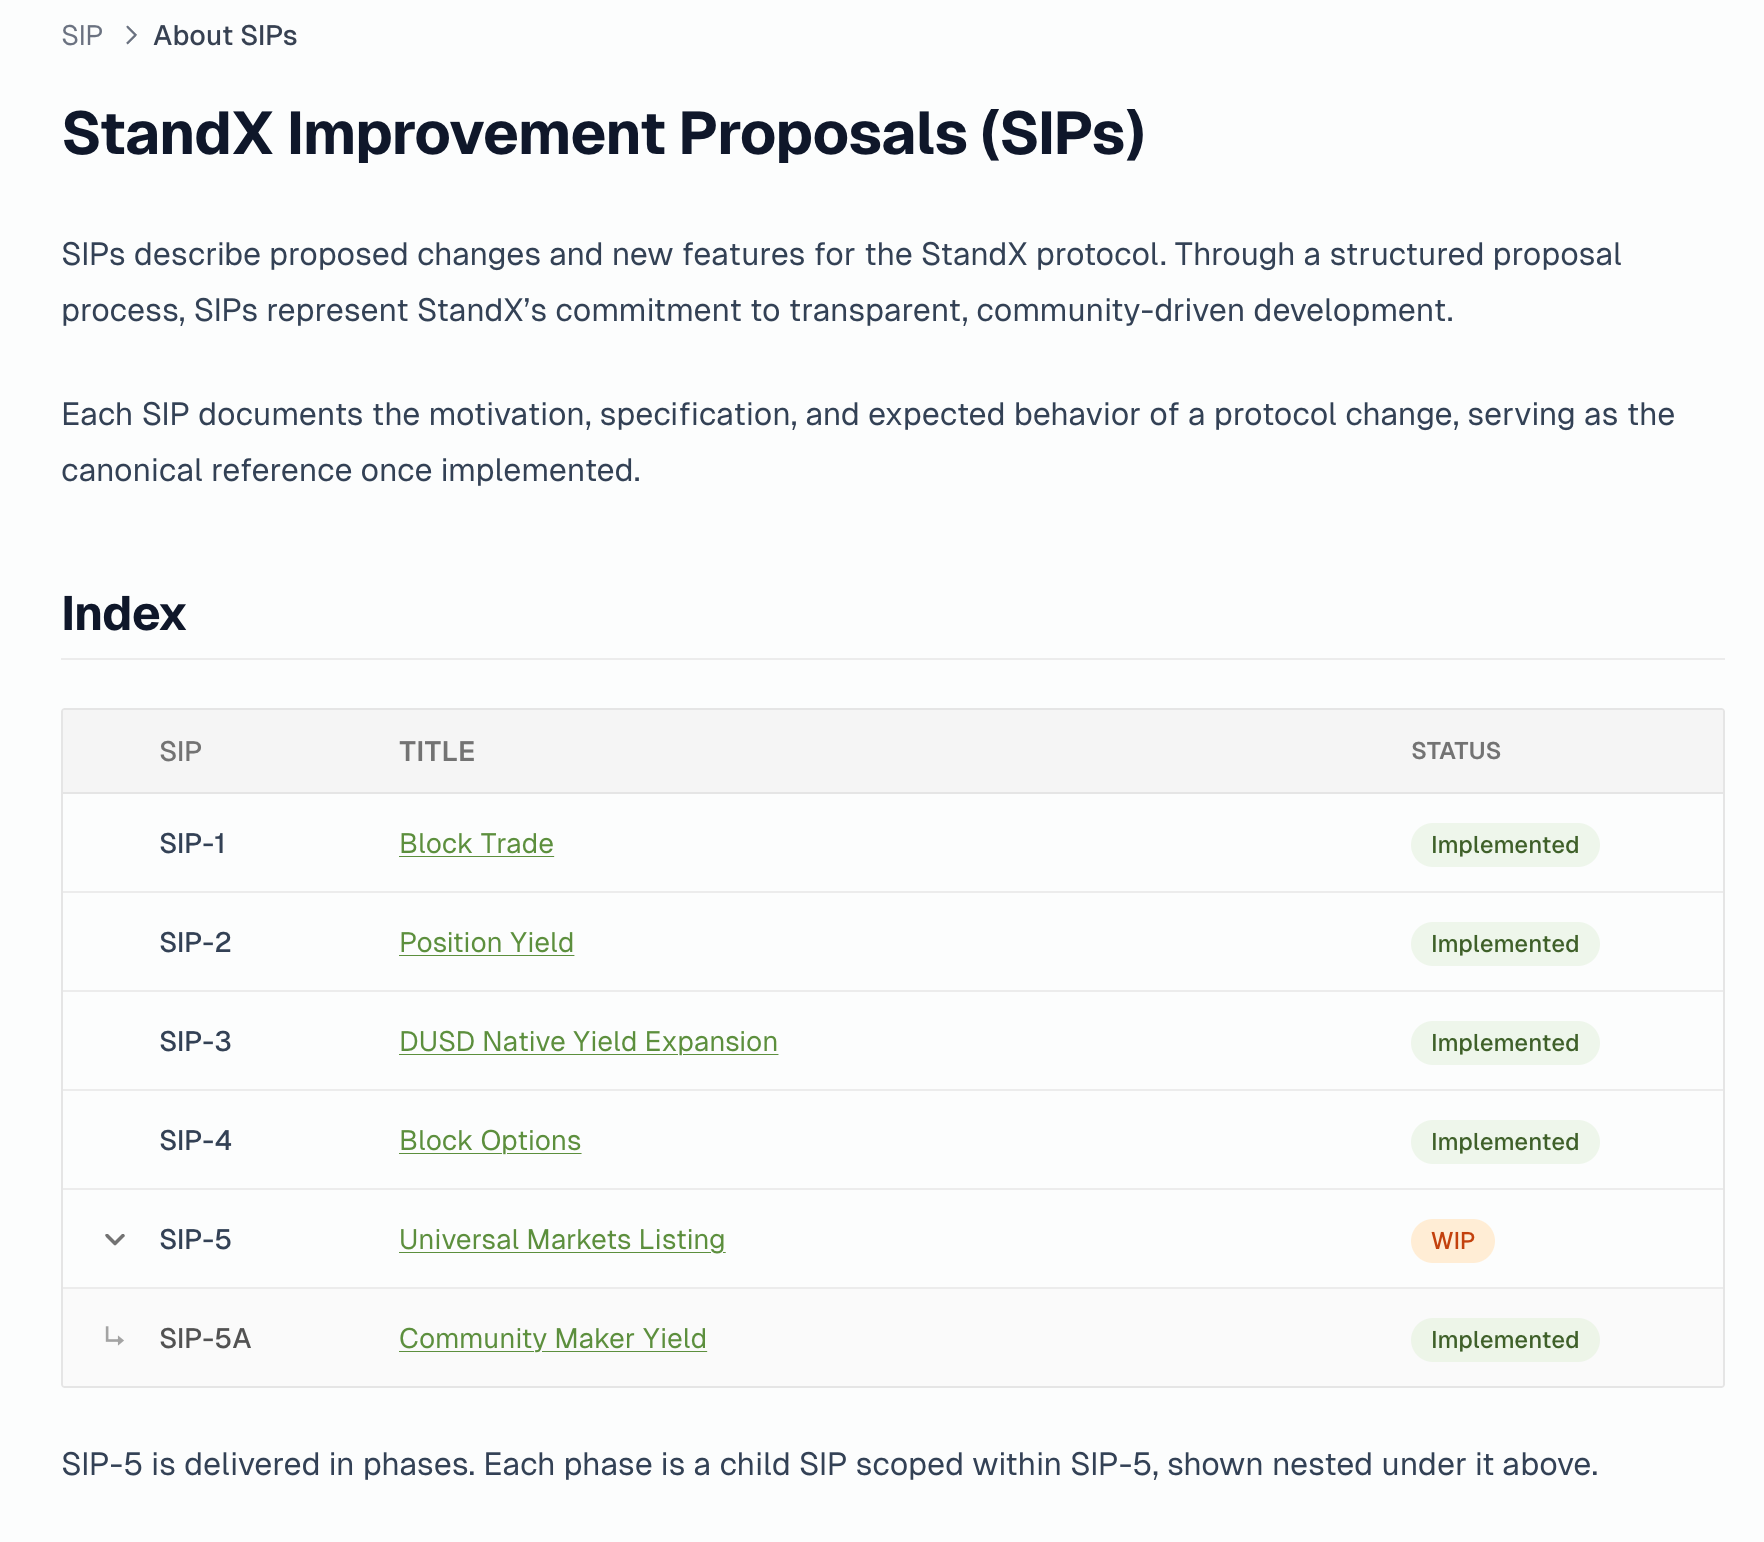Screen dimensions: 1764x1542
Task: Open the Universal Markets Listing link
Action: [562, 1240]
